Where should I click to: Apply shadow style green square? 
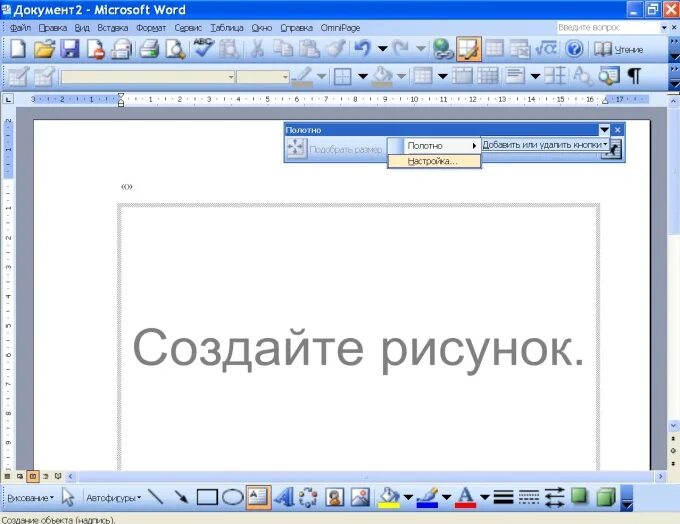[x=580, y=496]
